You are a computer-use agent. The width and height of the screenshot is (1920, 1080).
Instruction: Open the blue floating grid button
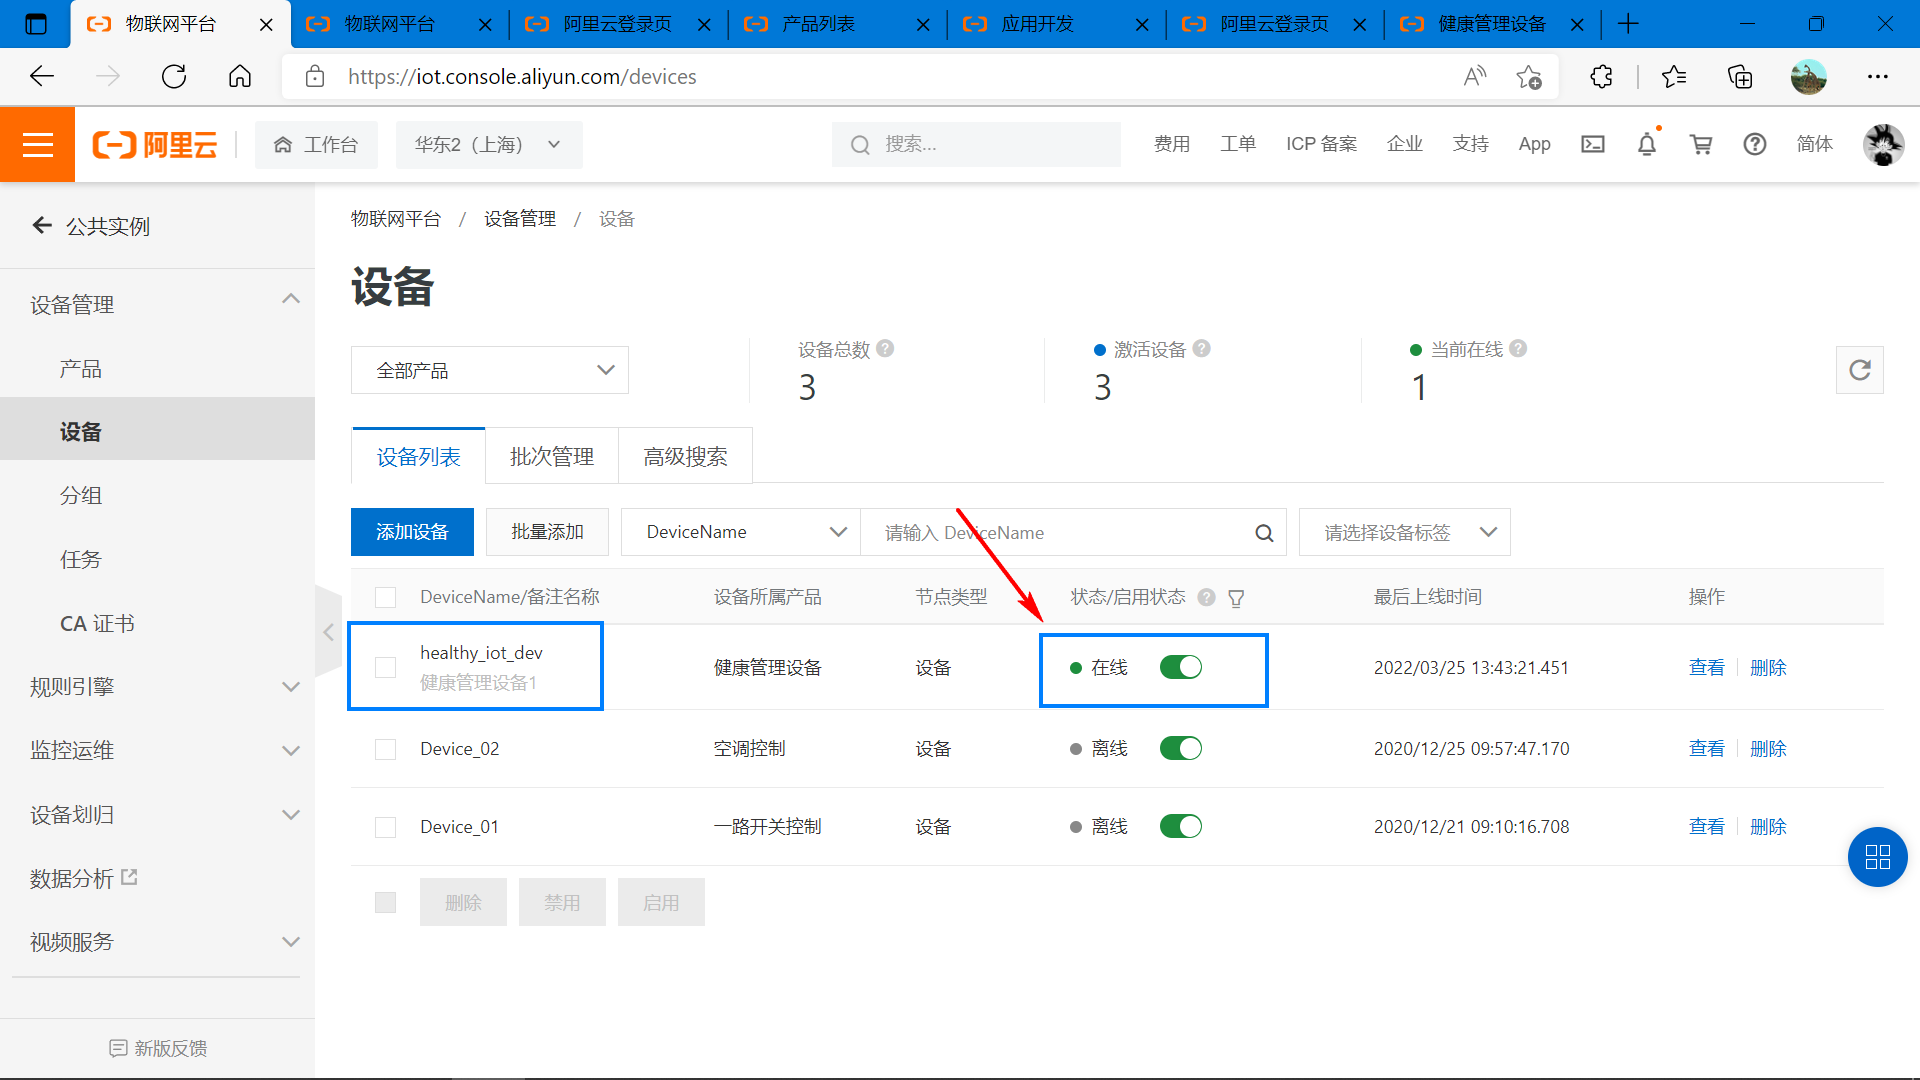pyautogui.click(x=1878, y=857)
